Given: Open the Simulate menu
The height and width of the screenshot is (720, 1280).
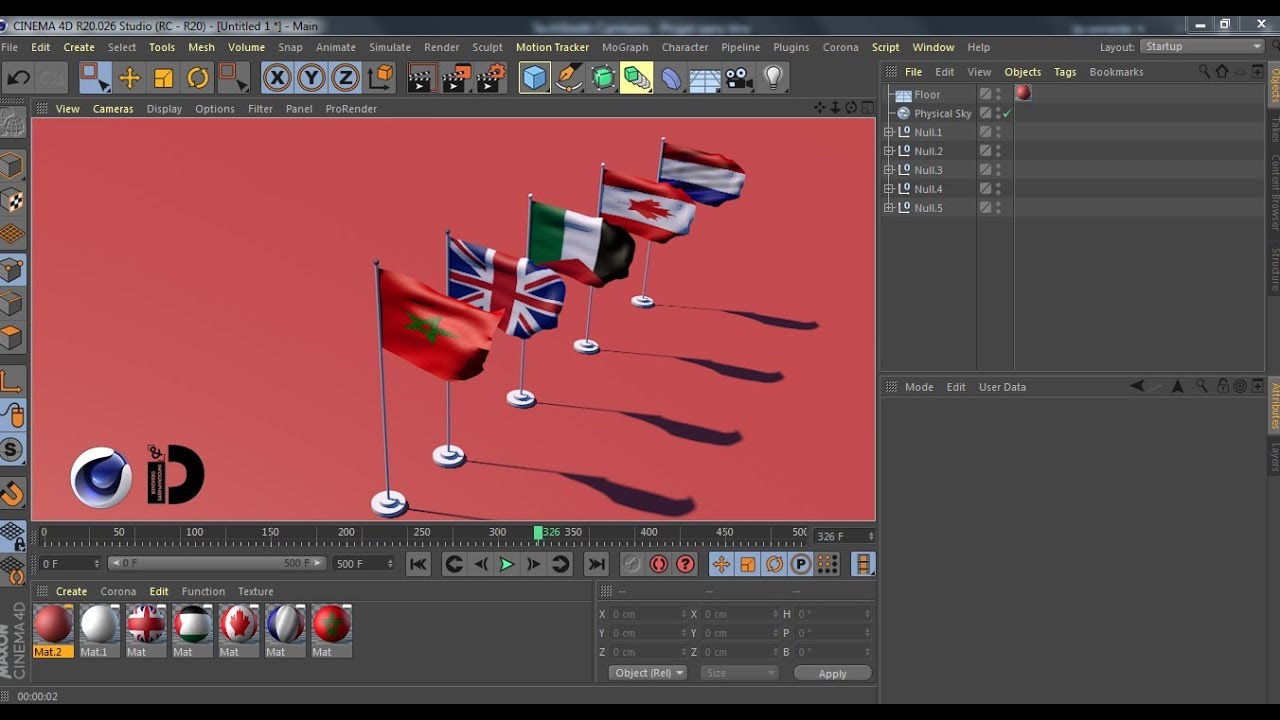Looking at the screenshot, I should click(x=390, y=47).
